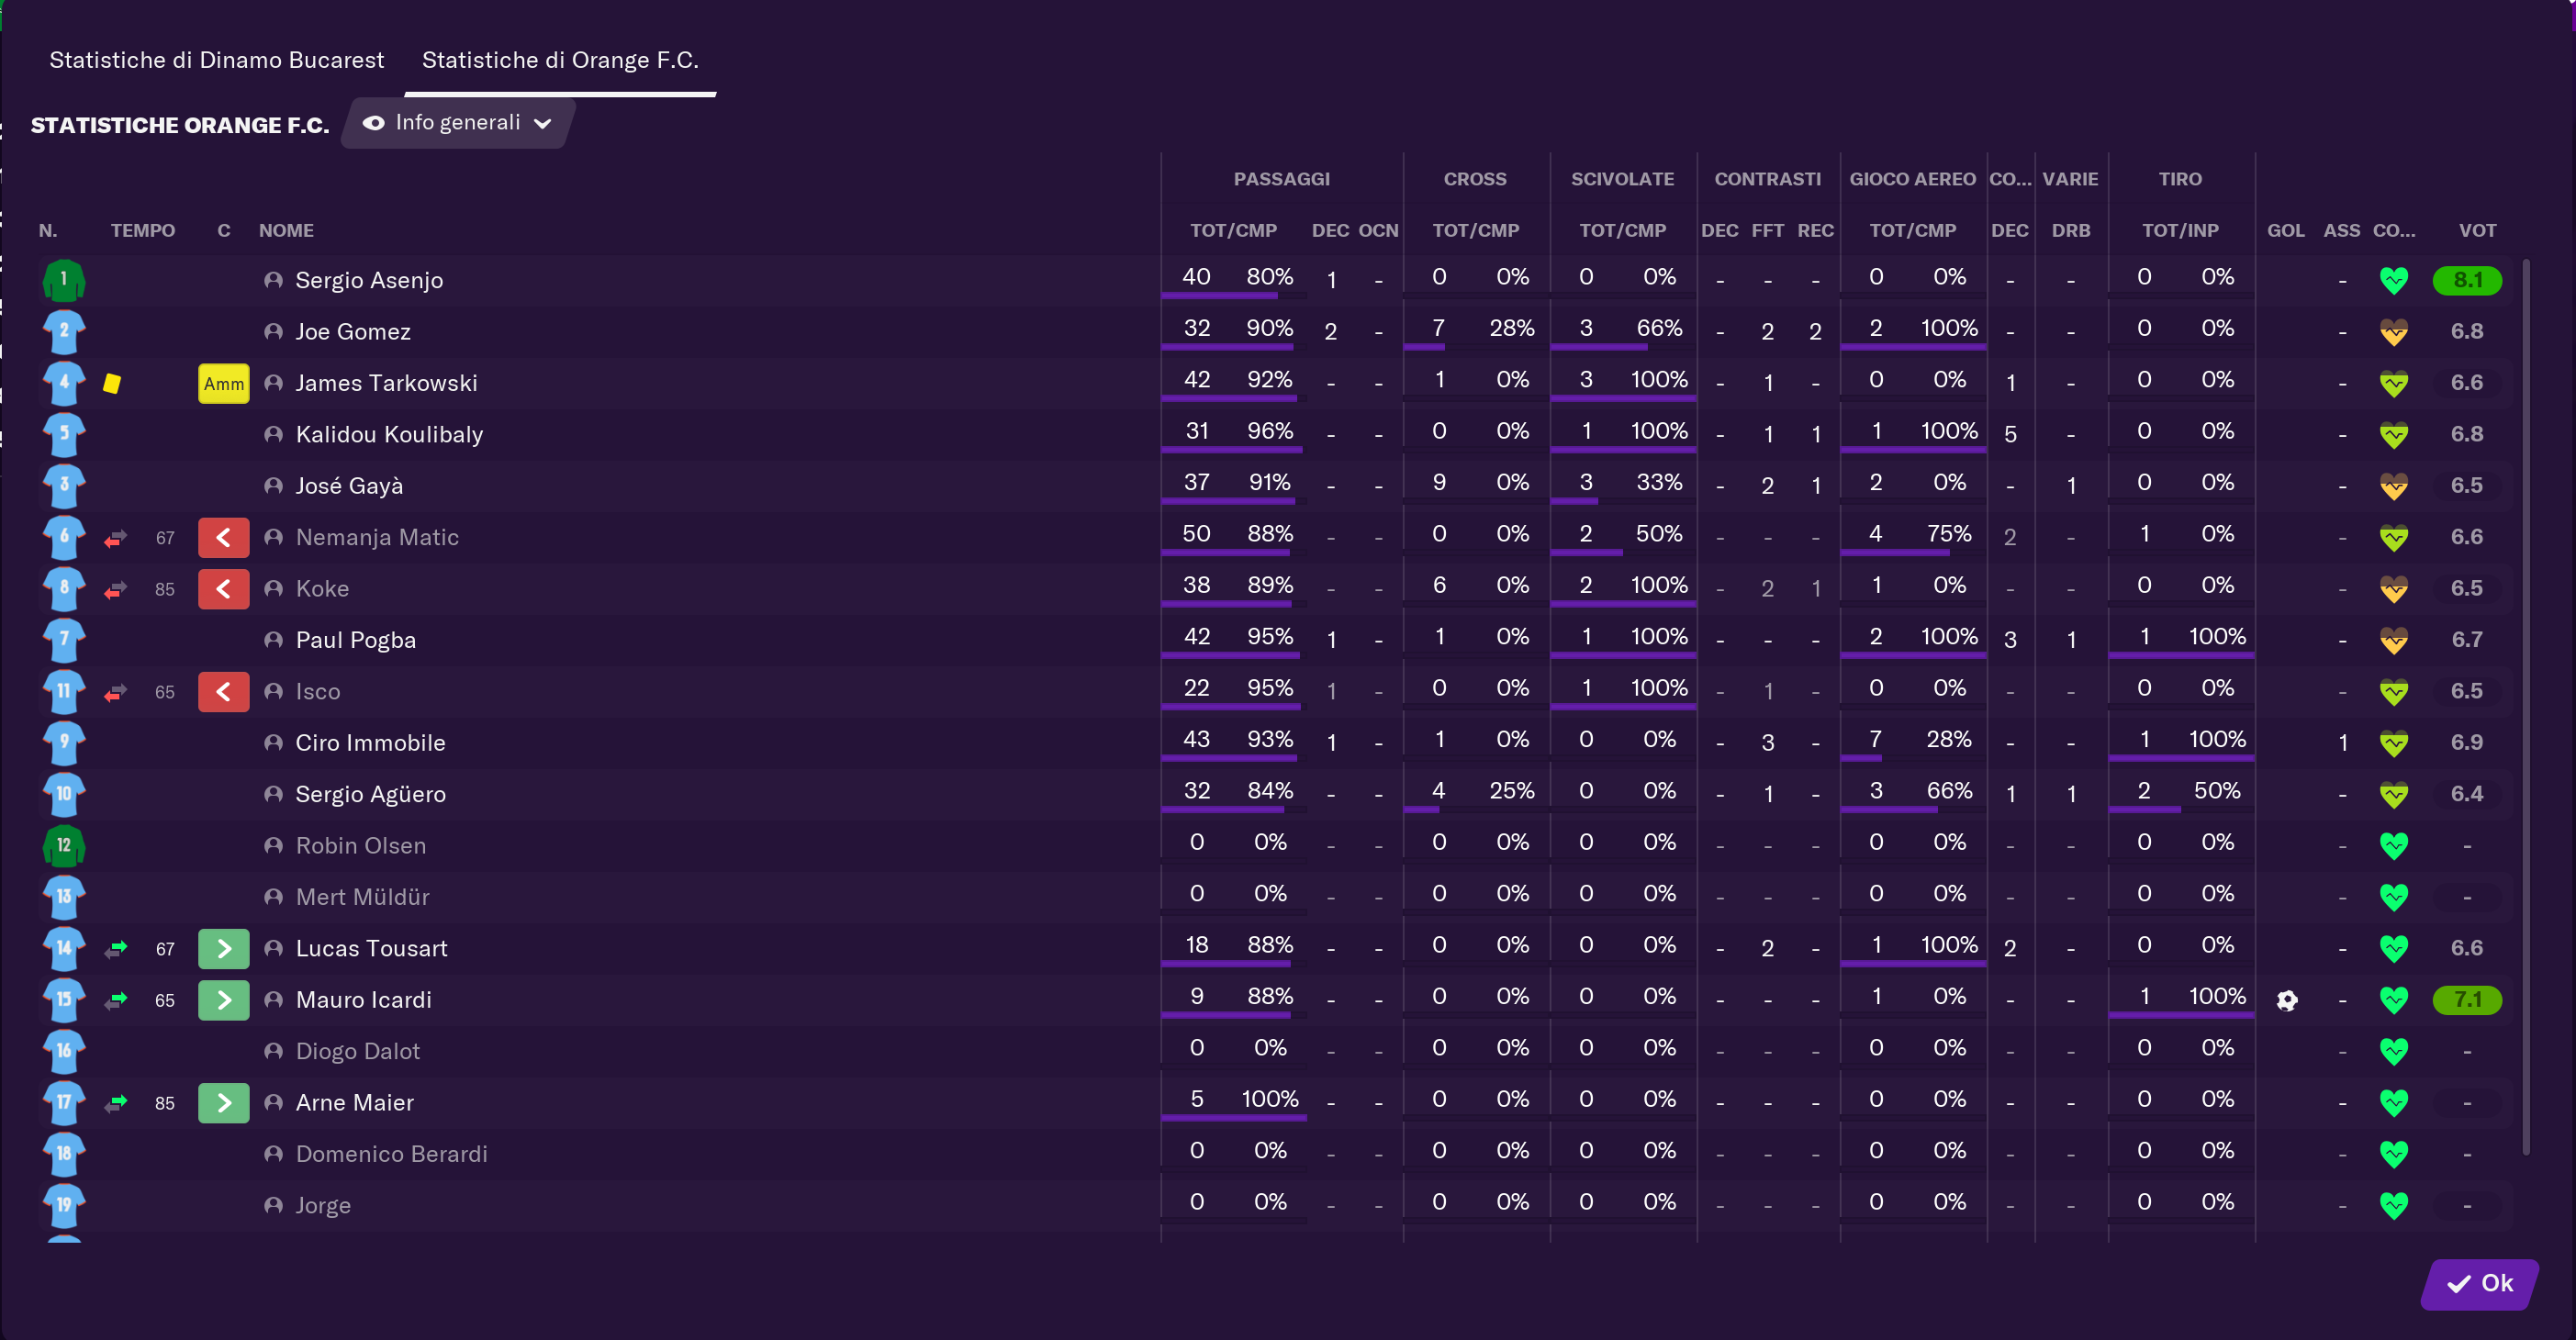Toggle the eye icon in the Info generali selector

coord(373,123)
